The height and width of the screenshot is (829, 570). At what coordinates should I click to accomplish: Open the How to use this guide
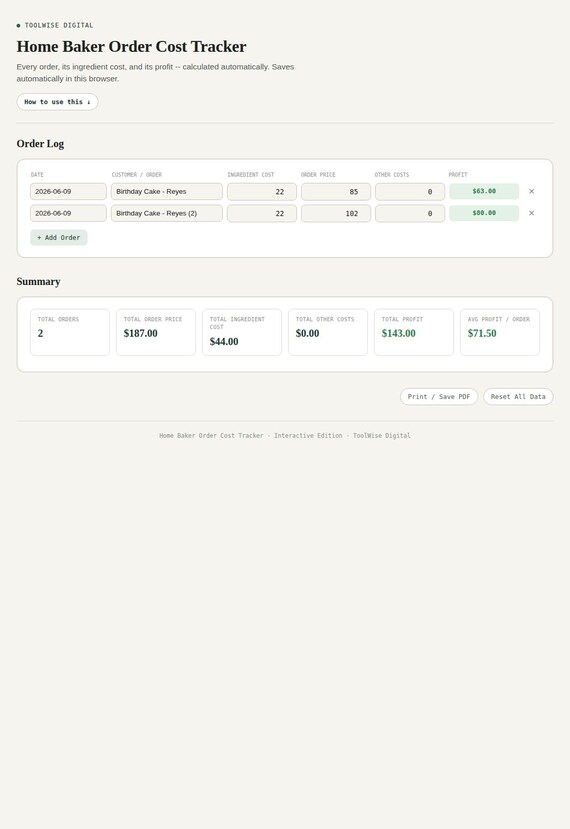[x=57, y=102]
